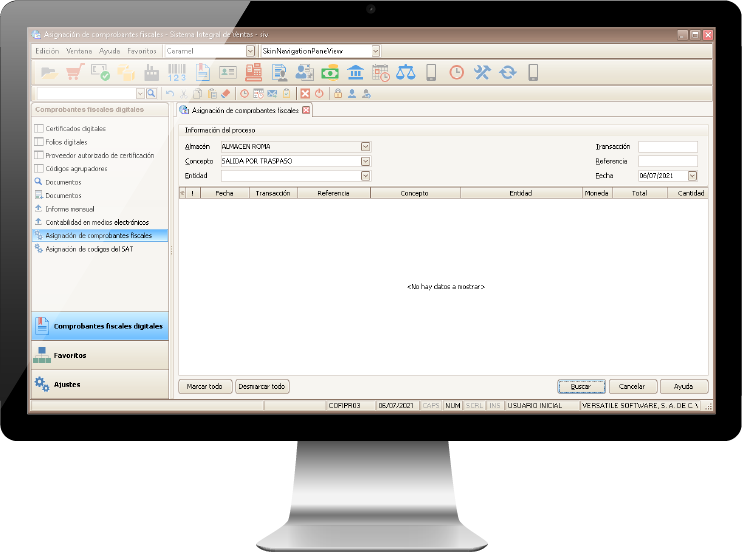Open the cash register icon
742x552 pixels.
pos(254,72)
